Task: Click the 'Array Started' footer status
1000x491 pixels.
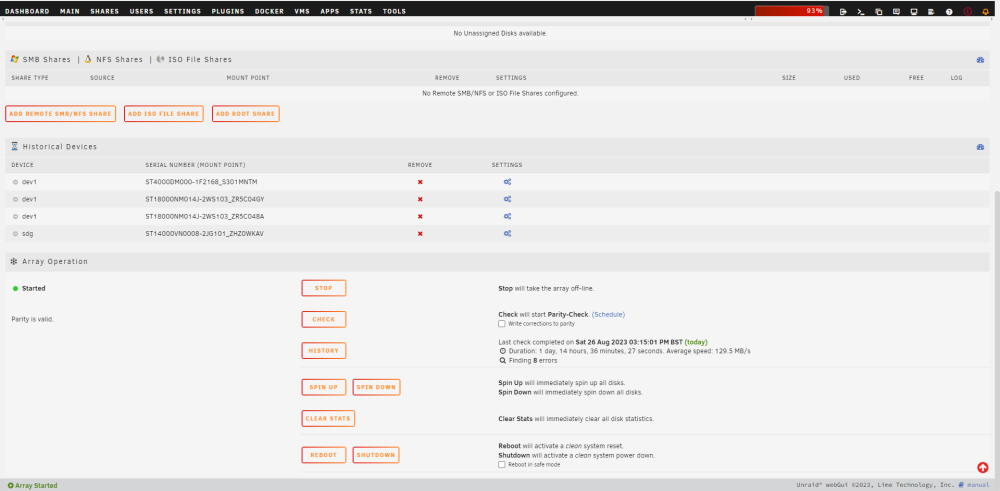Action: tap(33, 485)
